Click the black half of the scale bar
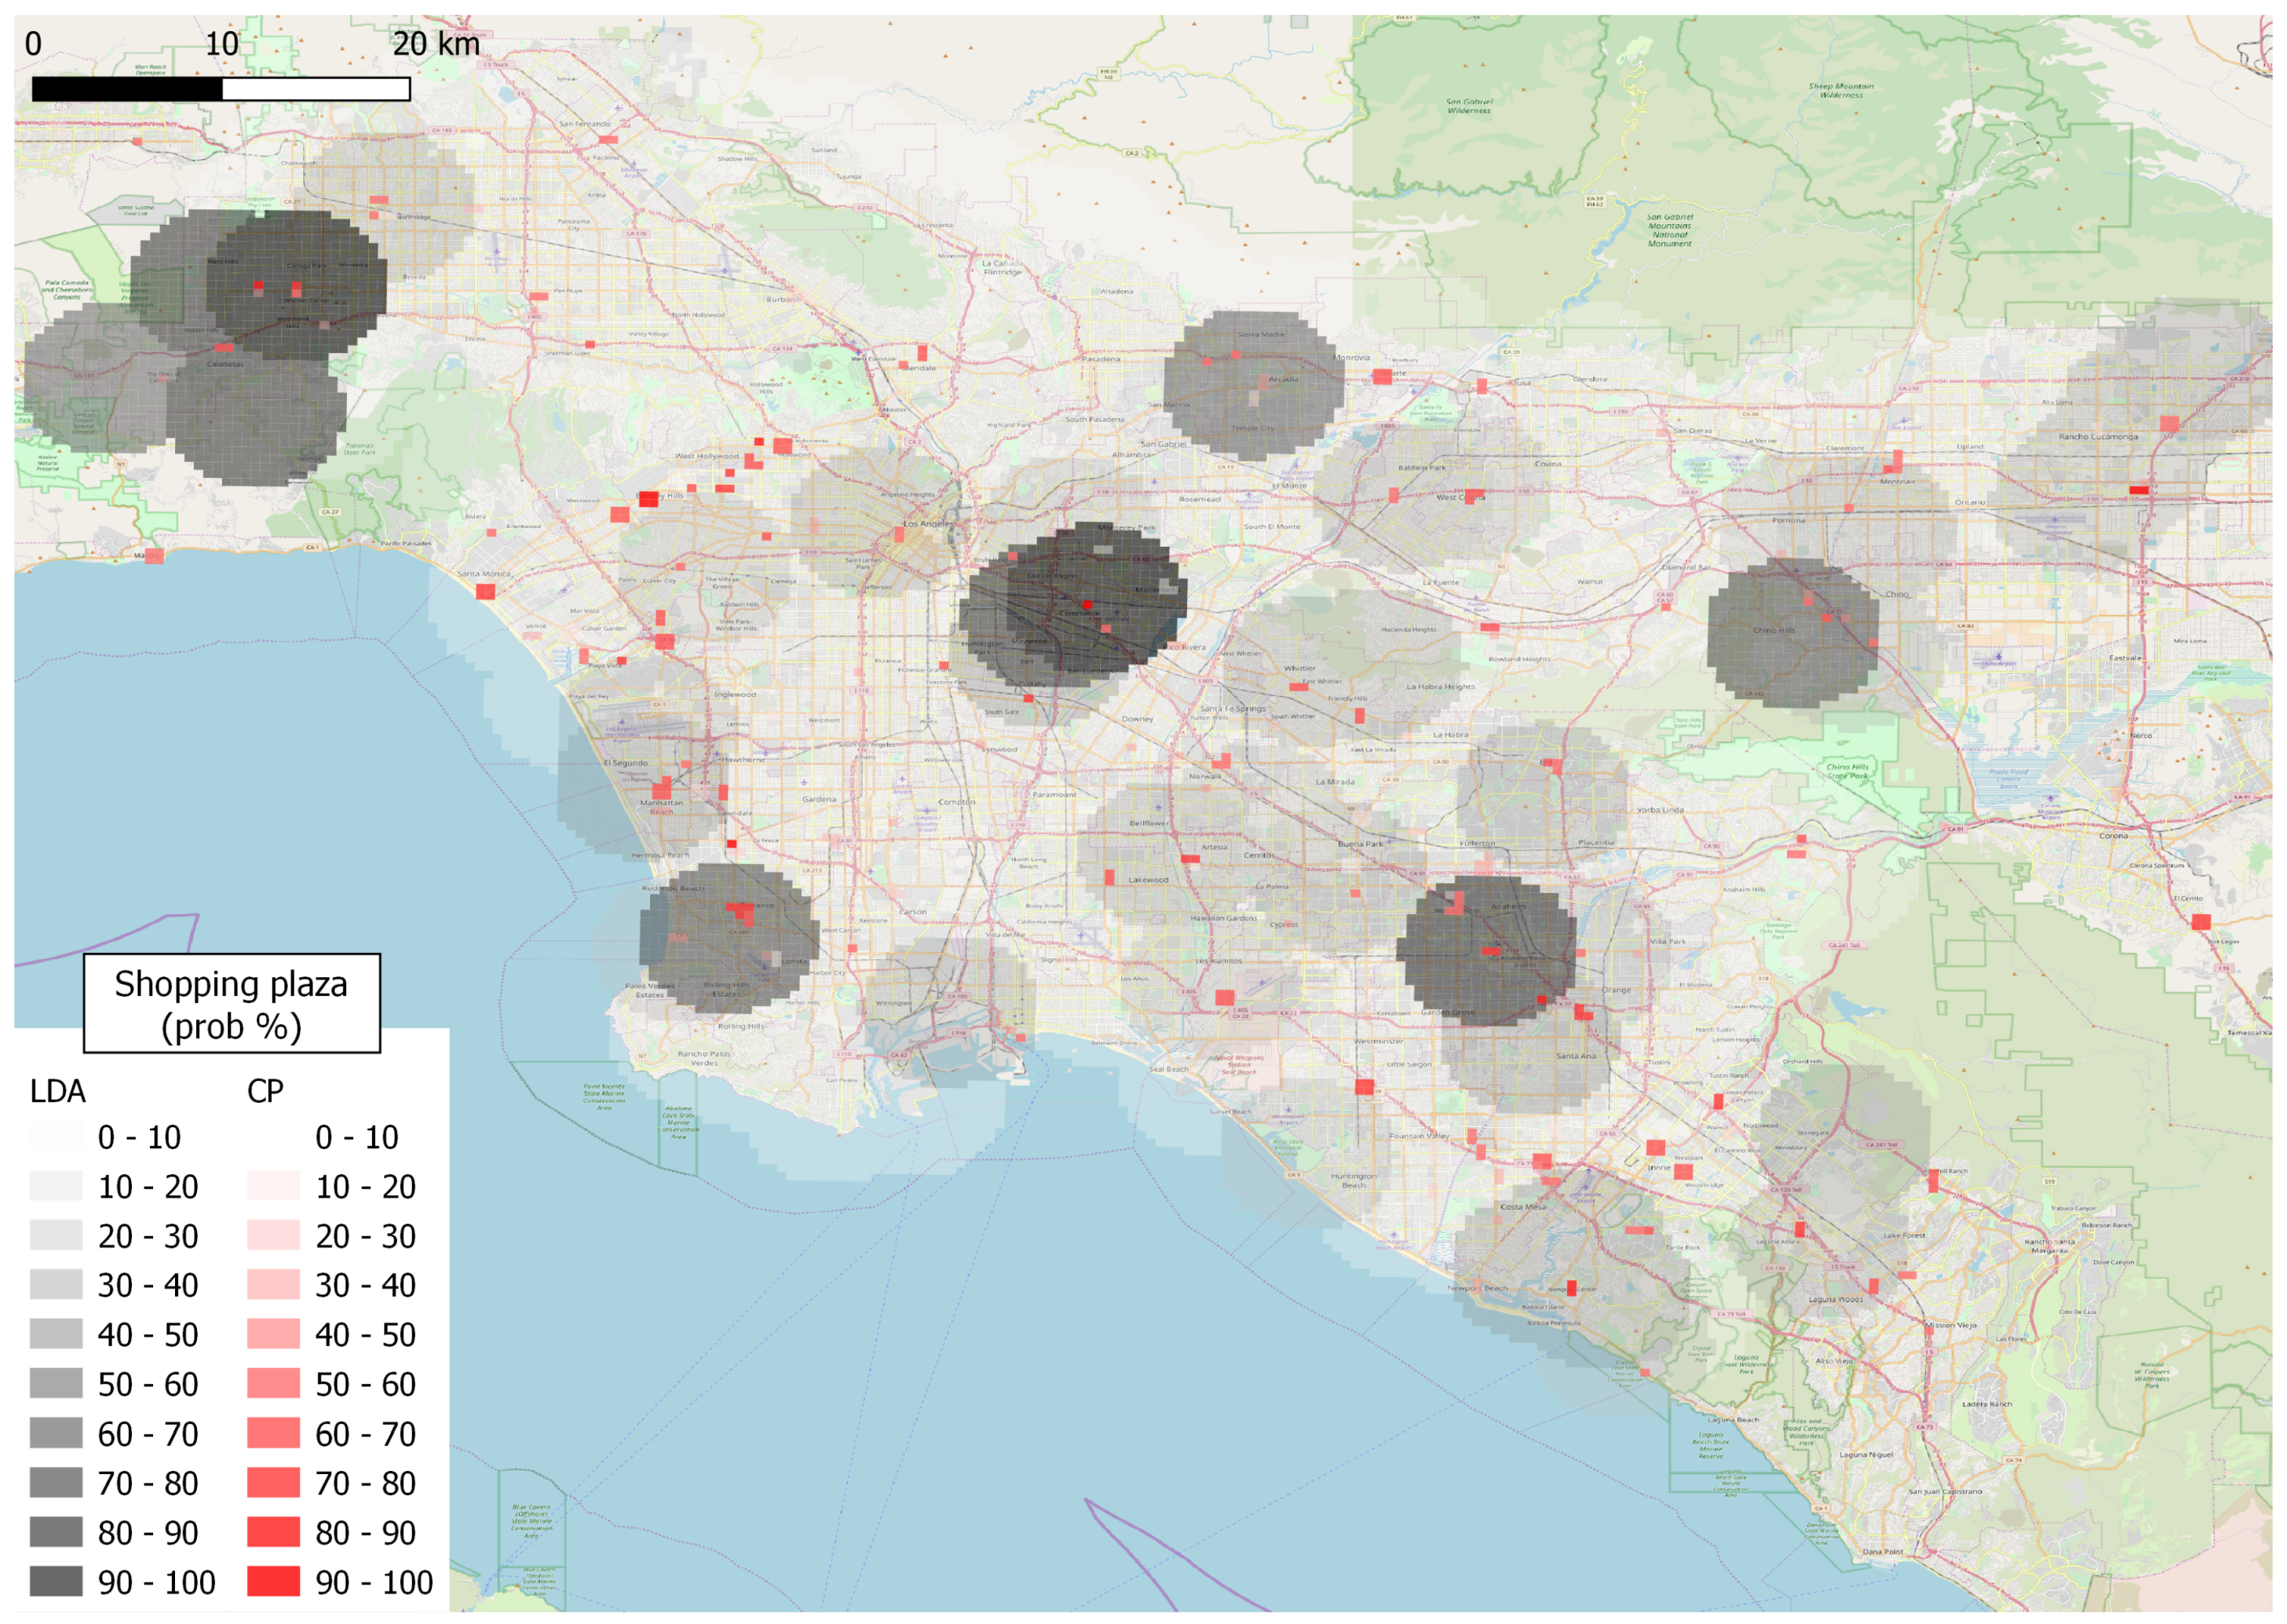 127,90
